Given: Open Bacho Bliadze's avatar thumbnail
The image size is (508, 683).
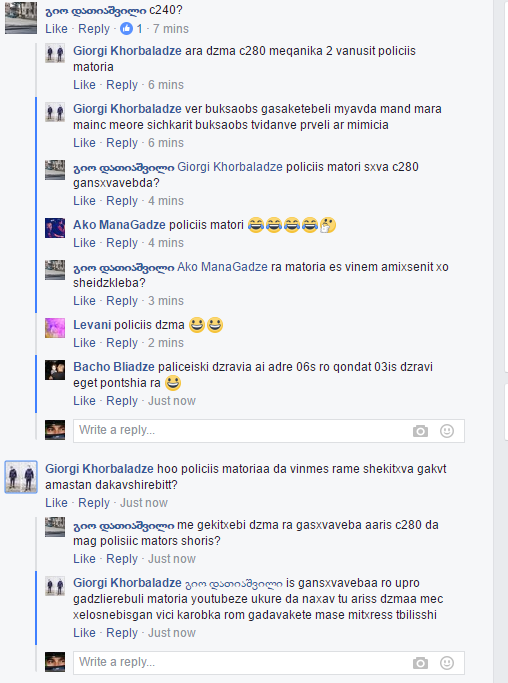Looking at the screenshot, I should coord(55,370).
